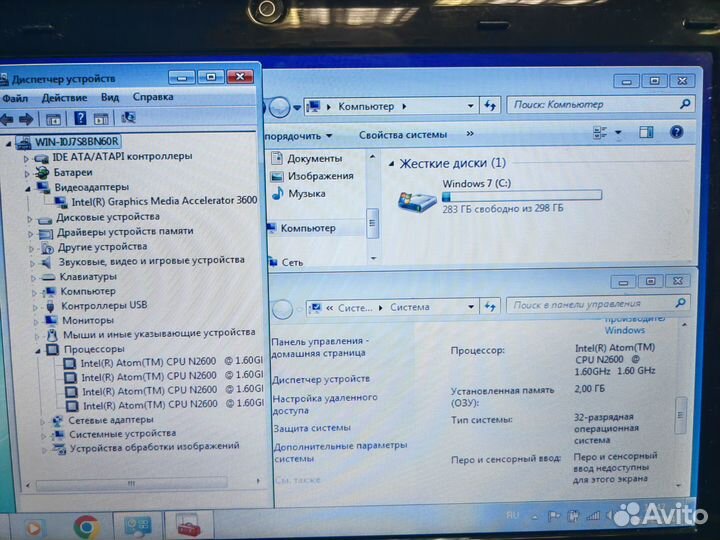Click the Мониторы monitor icon
The height and width of the screenshot is (540, 720).
coord(51,320)
